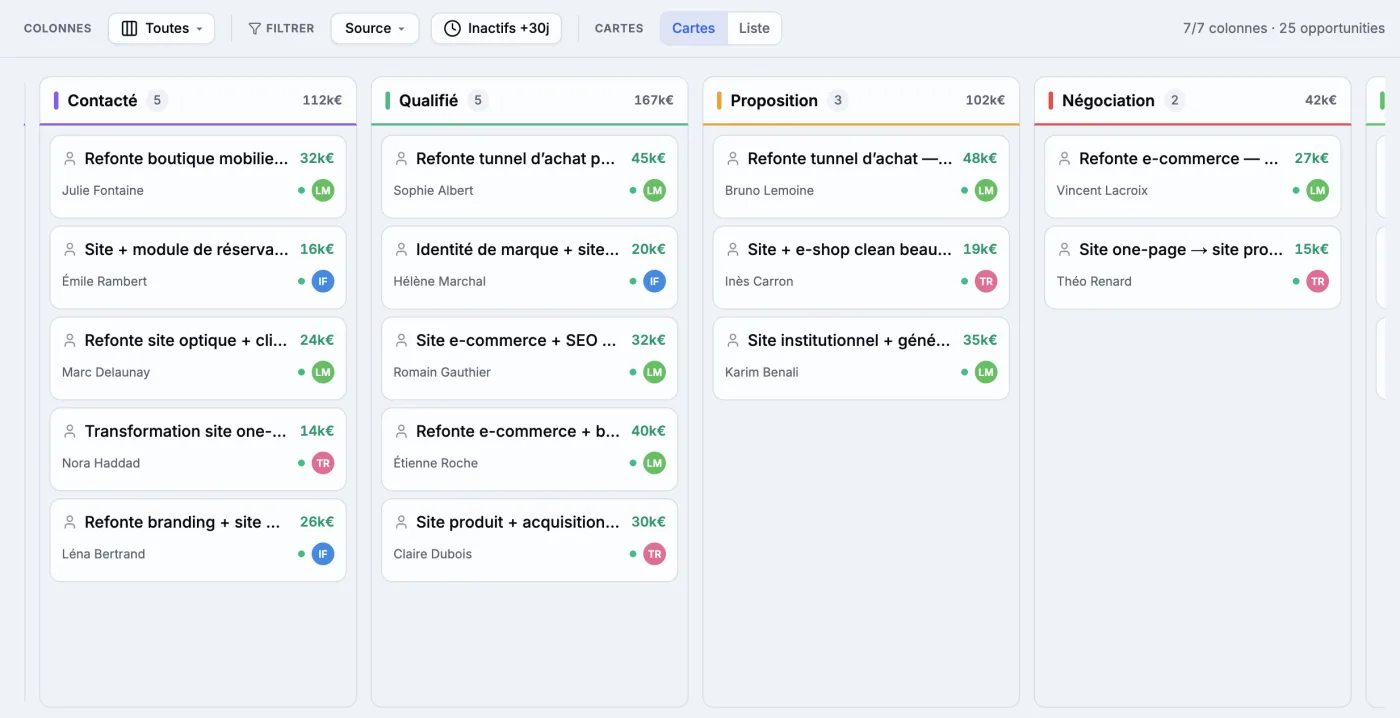Viewport: 1400px width, 718px height.
Task: Click person icon on Refonte branding + site card
Action: coord(70,522)
